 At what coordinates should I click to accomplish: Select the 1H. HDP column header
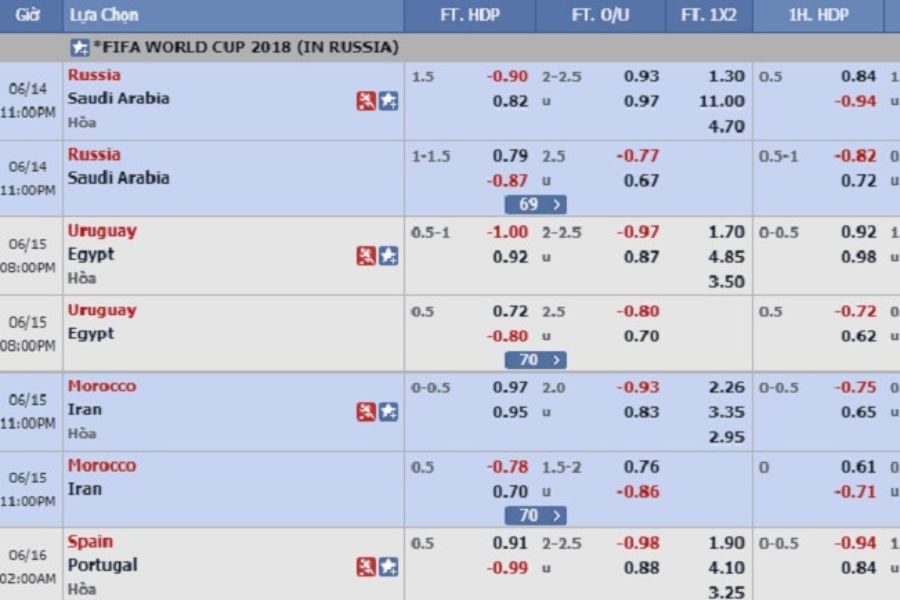(x=818, y=16)
